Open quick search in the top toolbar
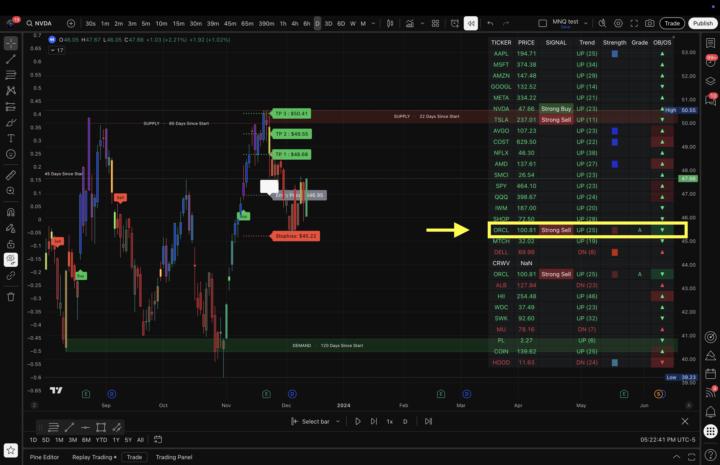Image resolution: width=720 pixels, height=465 pixels. (602, 23)
